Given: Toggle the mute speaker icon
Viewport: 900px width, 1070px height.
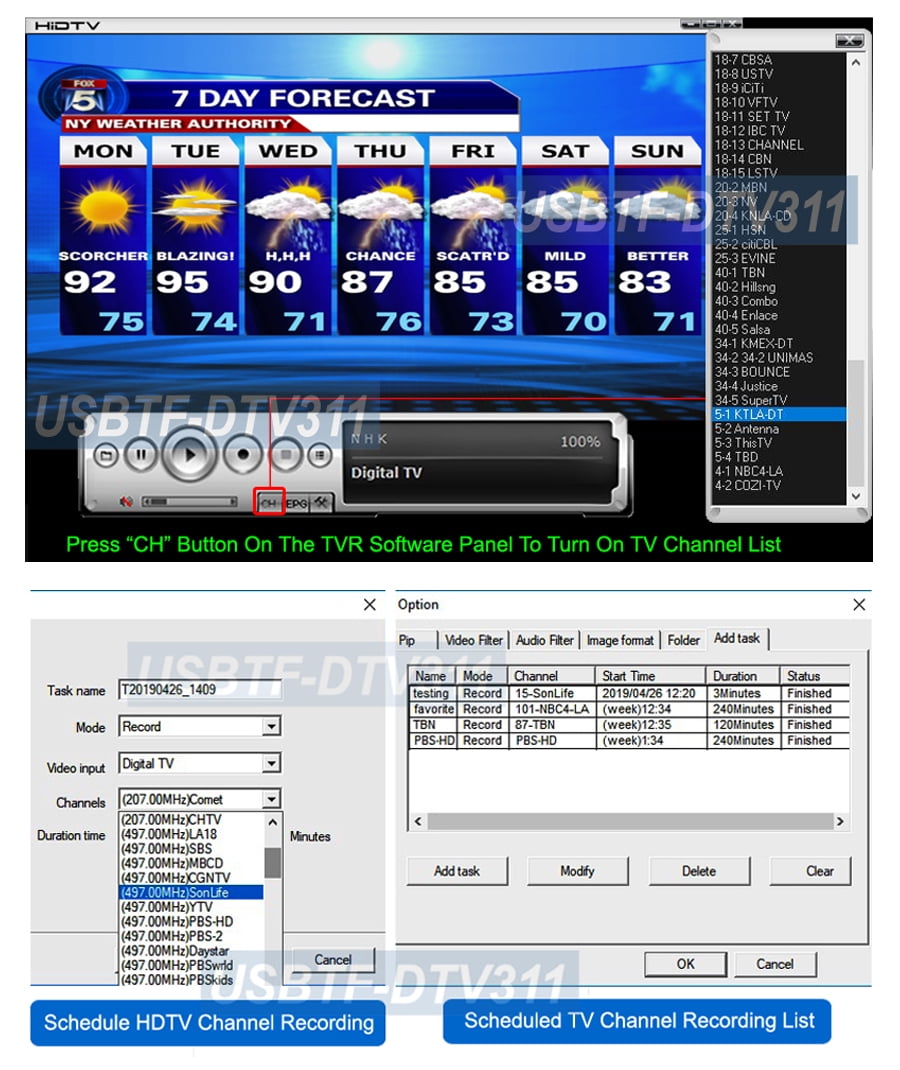Looking at the screenshot, I should click(x=126, y=501).
